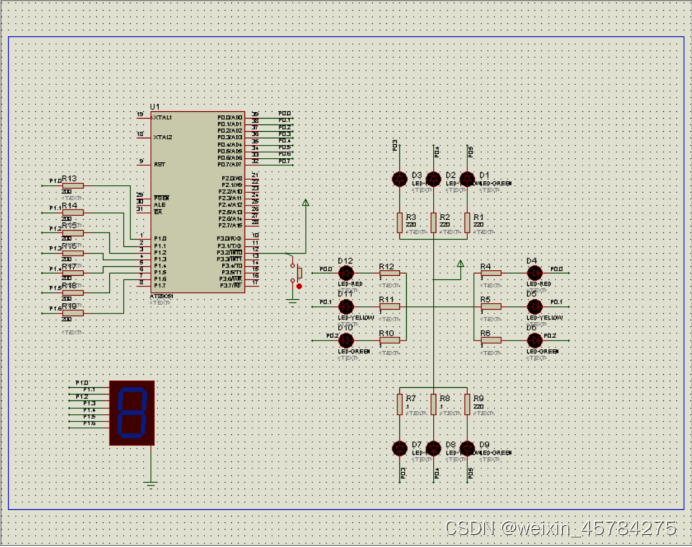
Task: Pick LED D8 in the bottom group
Action: (x=433, y=448)
